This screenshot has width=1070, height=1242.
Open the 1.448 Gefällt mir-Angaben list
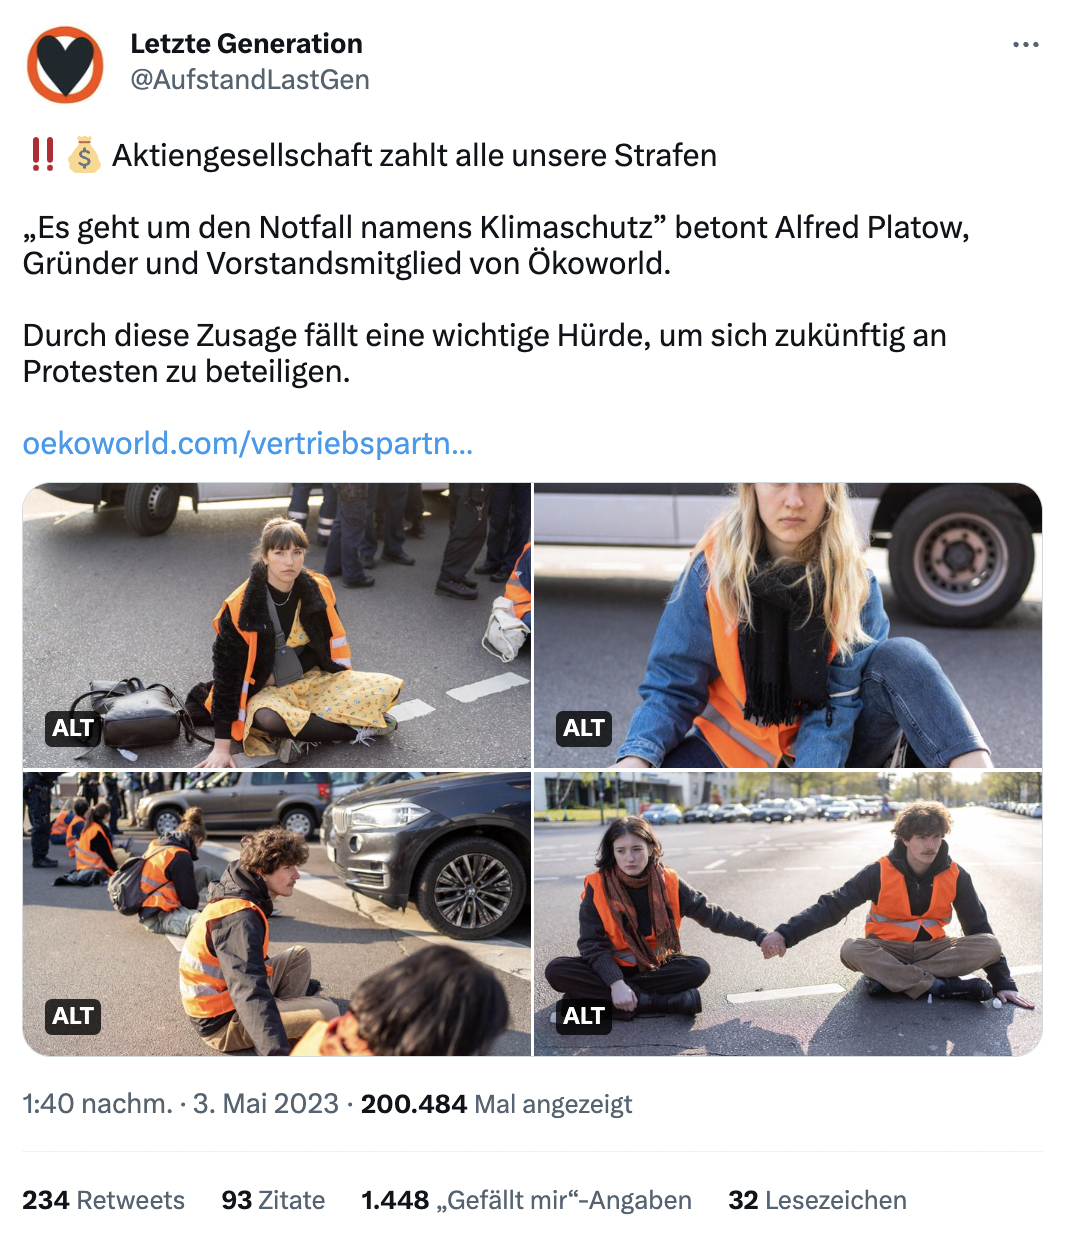(x=526, y=1200)
